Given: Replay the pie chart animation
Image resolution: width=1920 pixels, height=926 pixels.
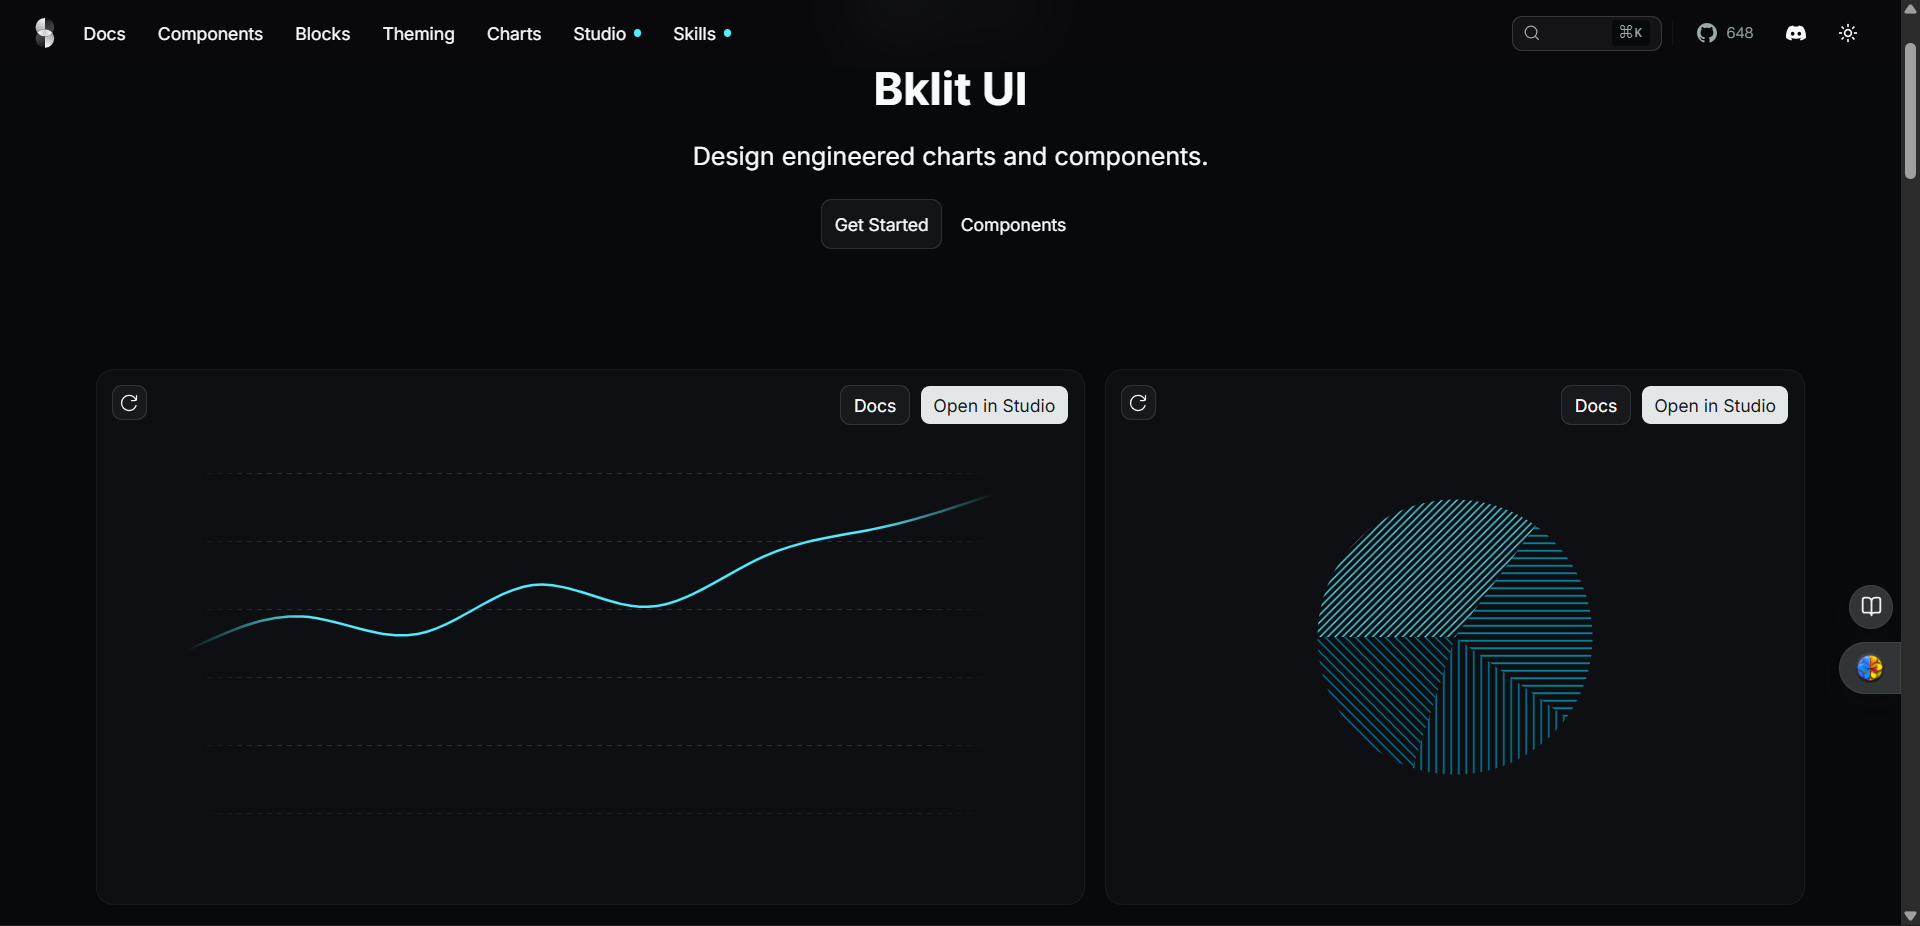Looking at the screenshot, I should pyautogui.click(x=1138, y=403).
